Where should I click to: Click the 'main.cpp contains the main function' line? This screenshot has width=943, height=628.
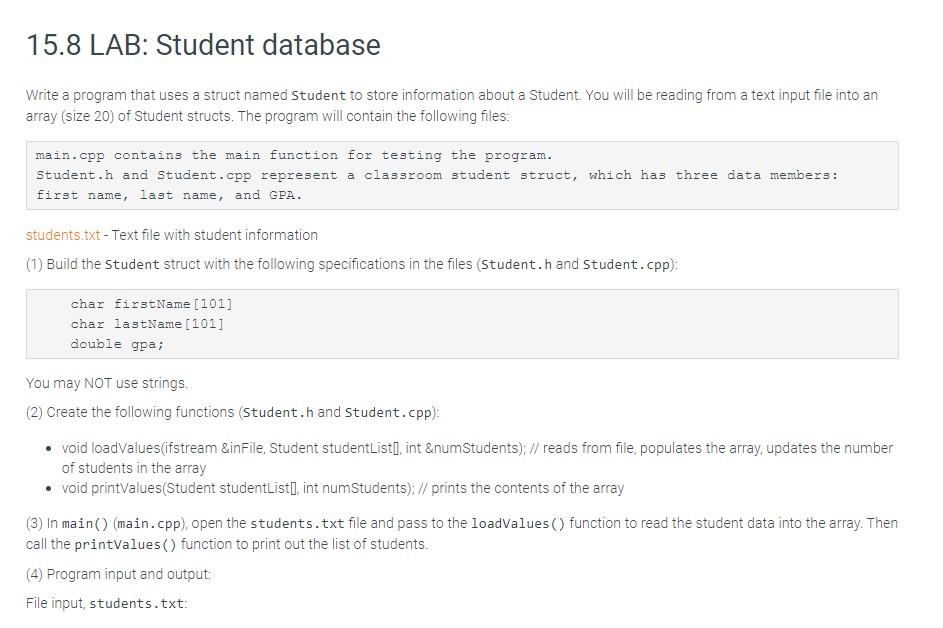pyautogui.click(x=293, y=155)
